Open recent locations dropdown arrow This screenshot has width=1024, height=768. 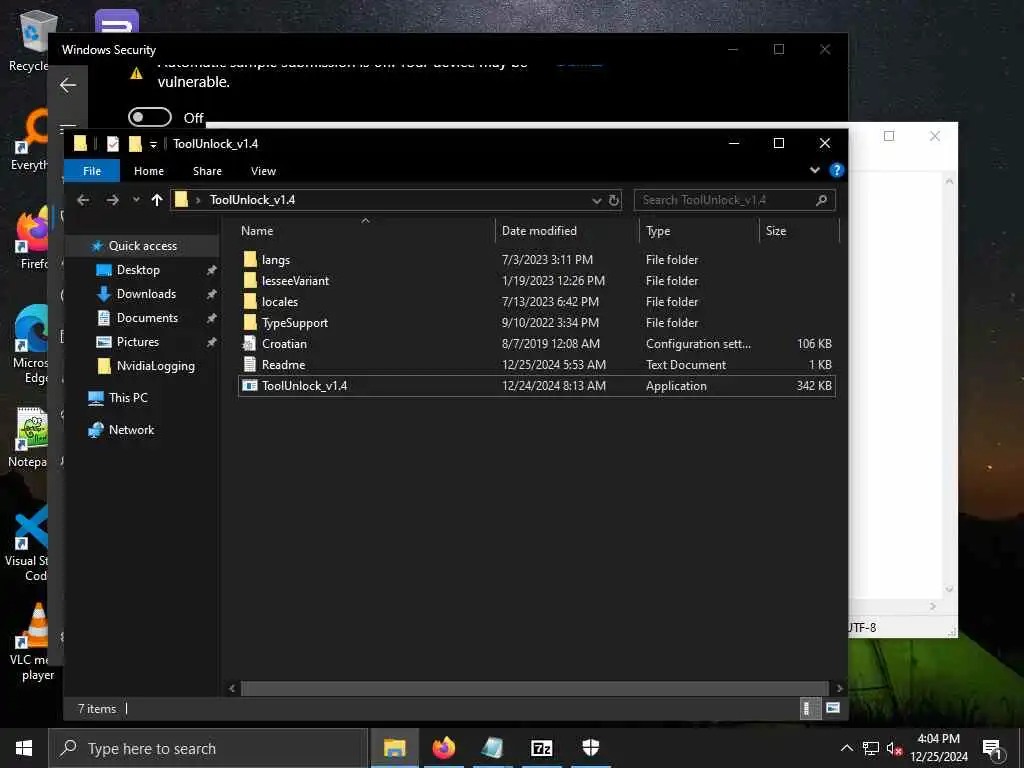point(136,200)
